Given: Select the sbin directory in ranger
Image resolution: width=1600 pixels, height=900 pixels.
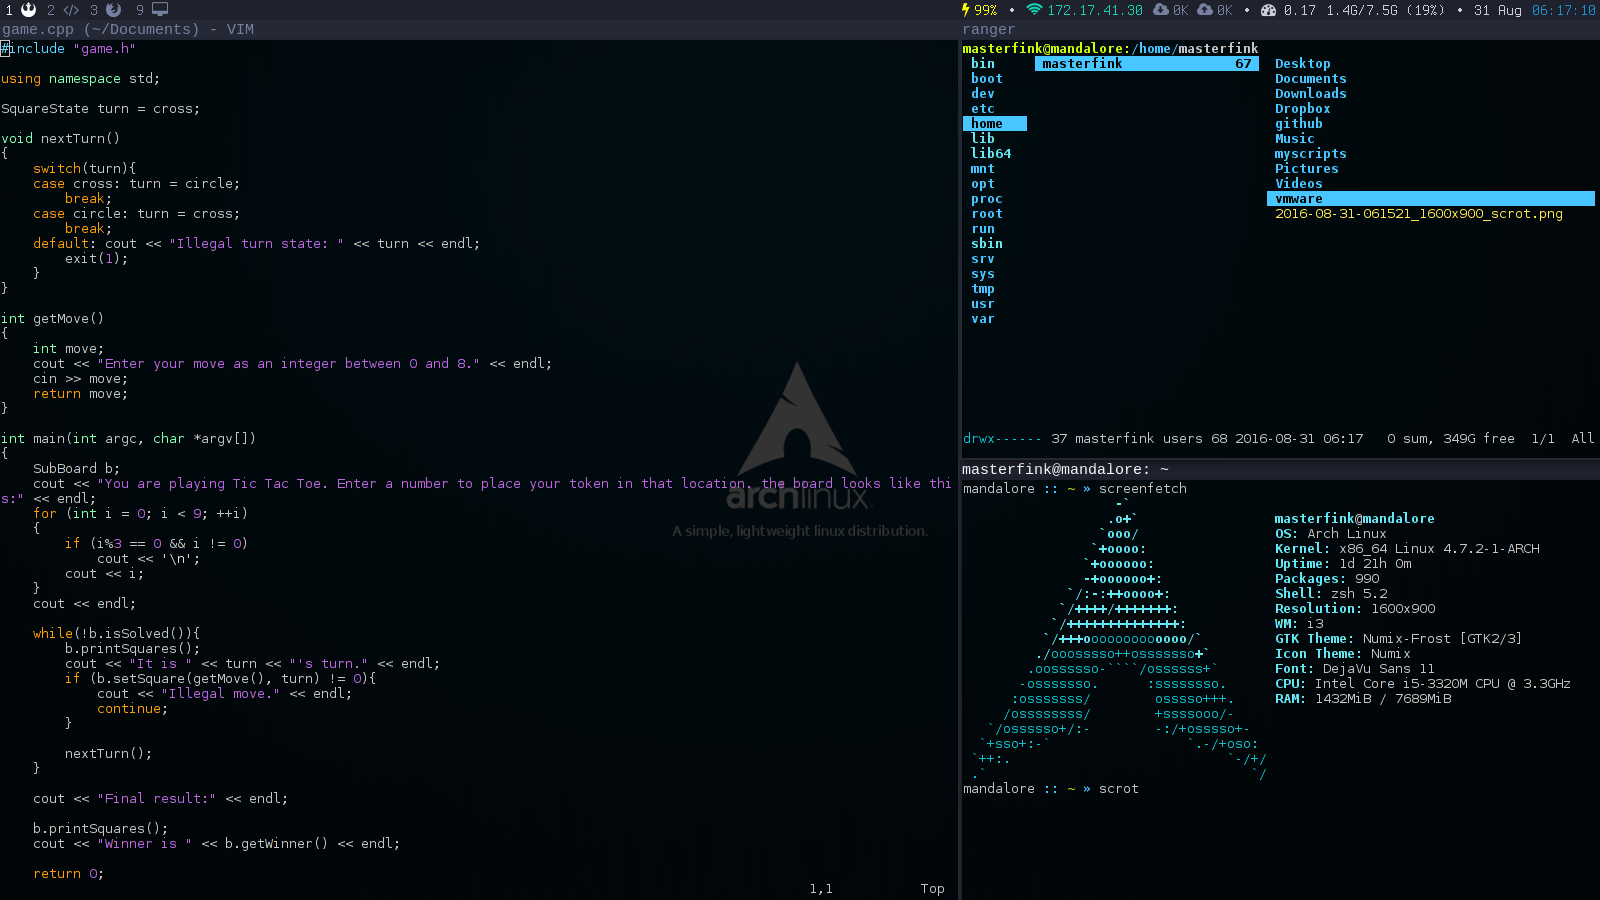Looking at the screenshot, I should coord(986,243).
